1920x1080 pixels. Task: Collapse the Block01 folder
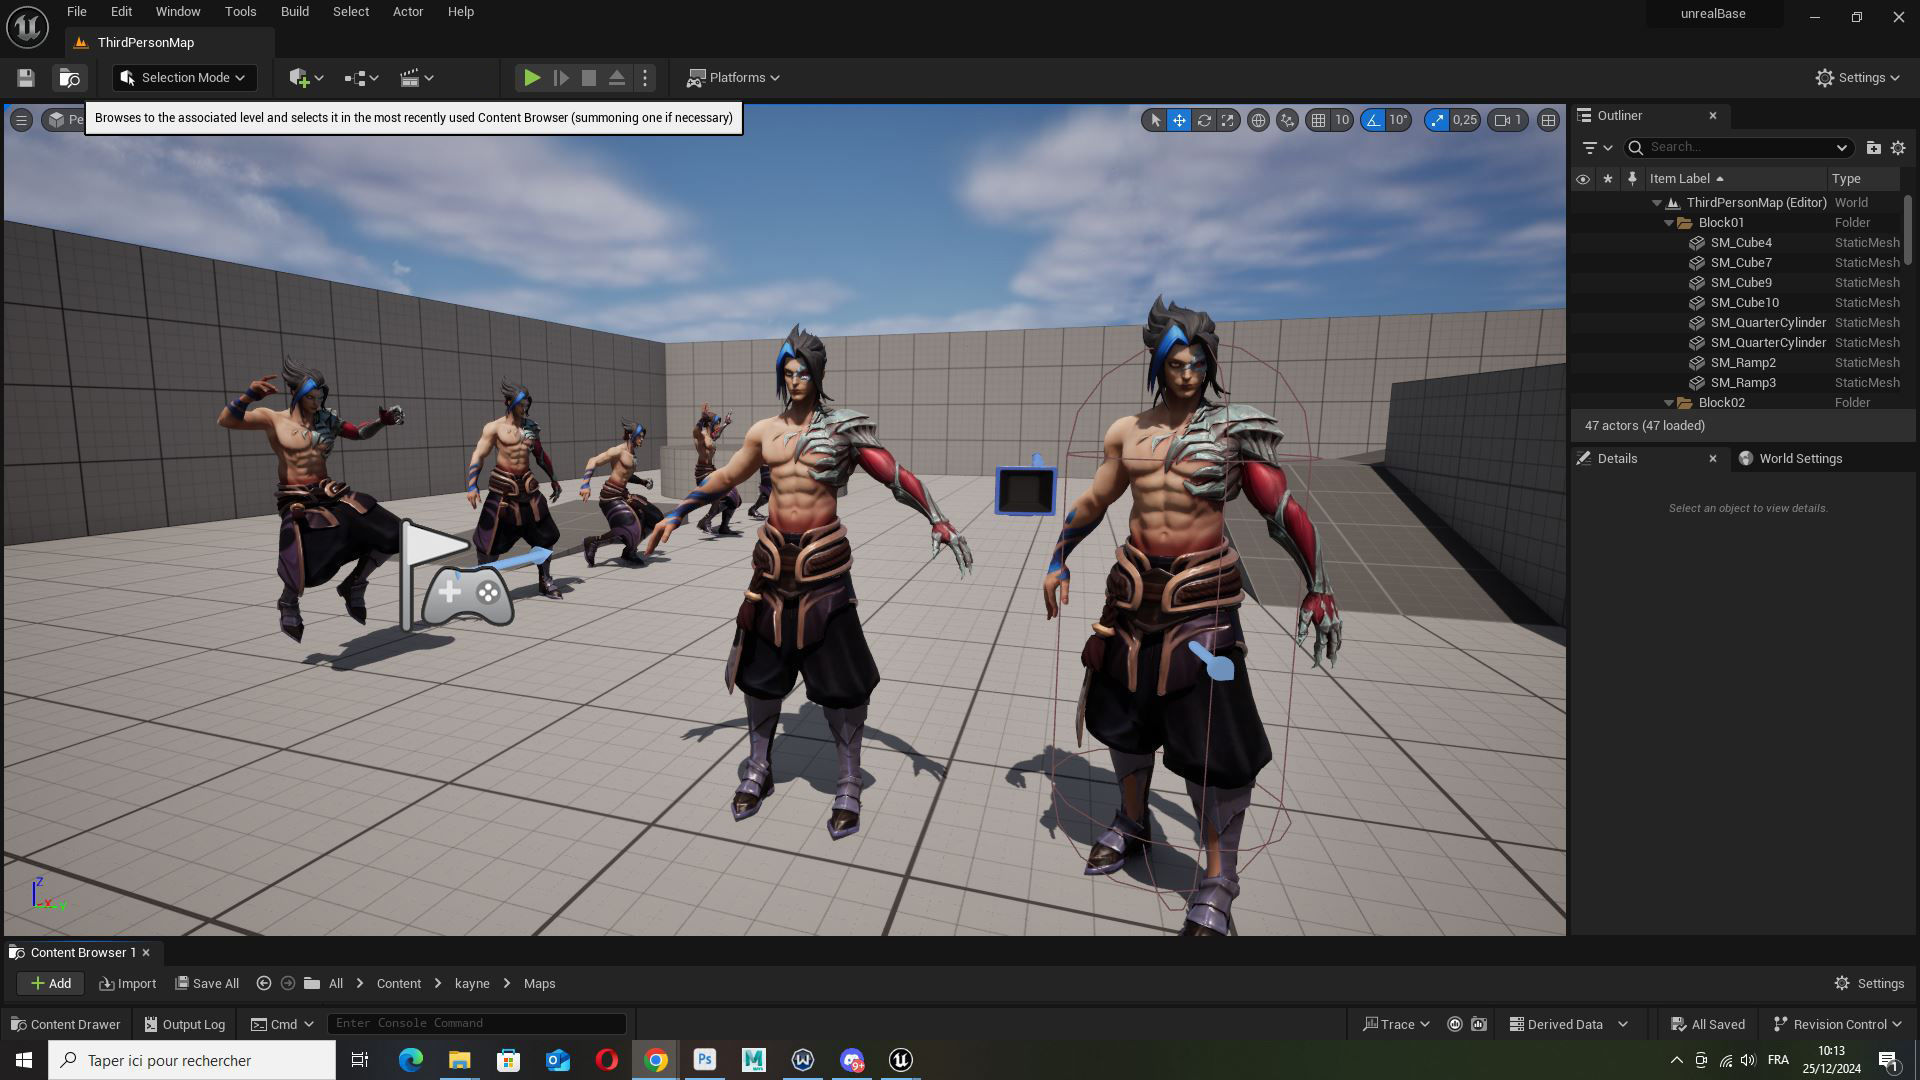coord(1669,223)
